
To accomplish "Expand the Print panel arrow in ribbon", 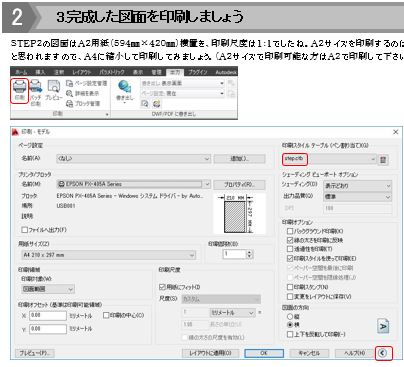I will click(x=107, y=114).
